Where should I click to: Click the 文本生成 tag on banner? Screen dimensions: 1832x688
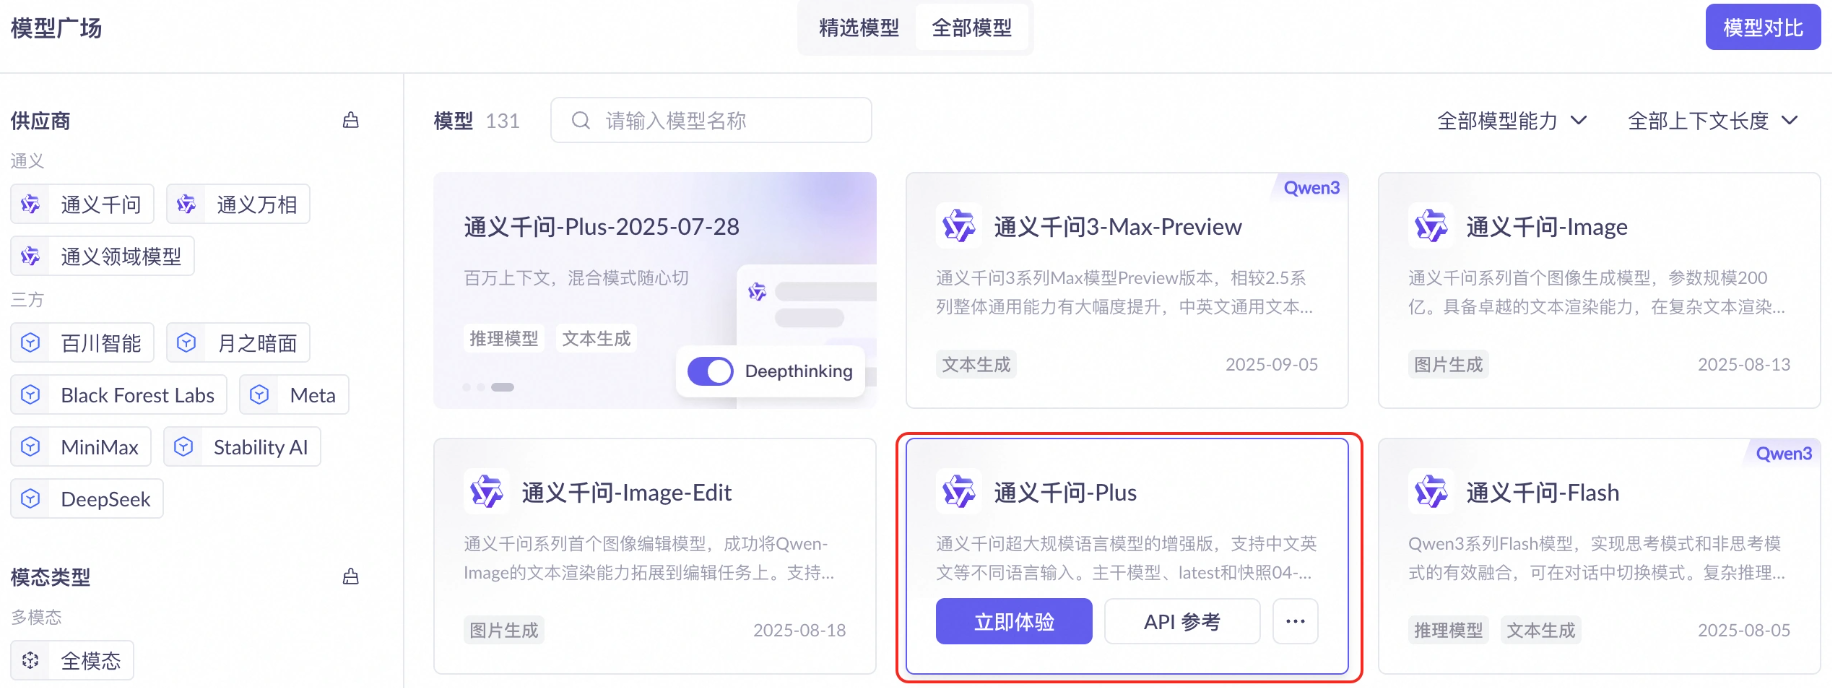[596, 339]
